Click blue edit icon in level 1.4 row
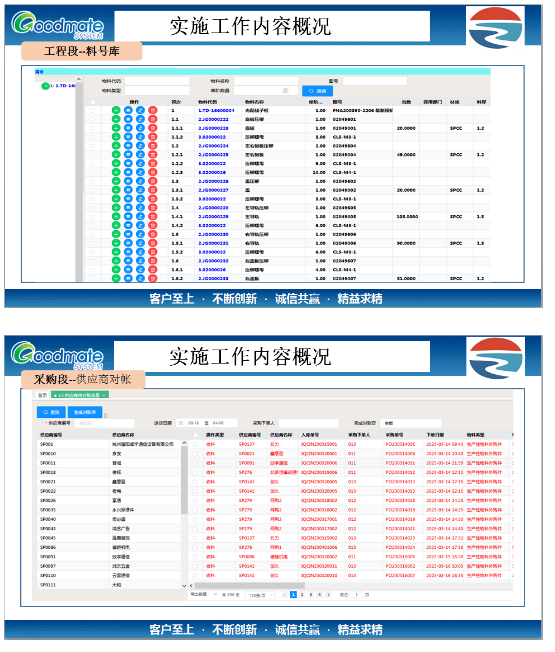The image size is (555, 652). (x=141, y=207)
